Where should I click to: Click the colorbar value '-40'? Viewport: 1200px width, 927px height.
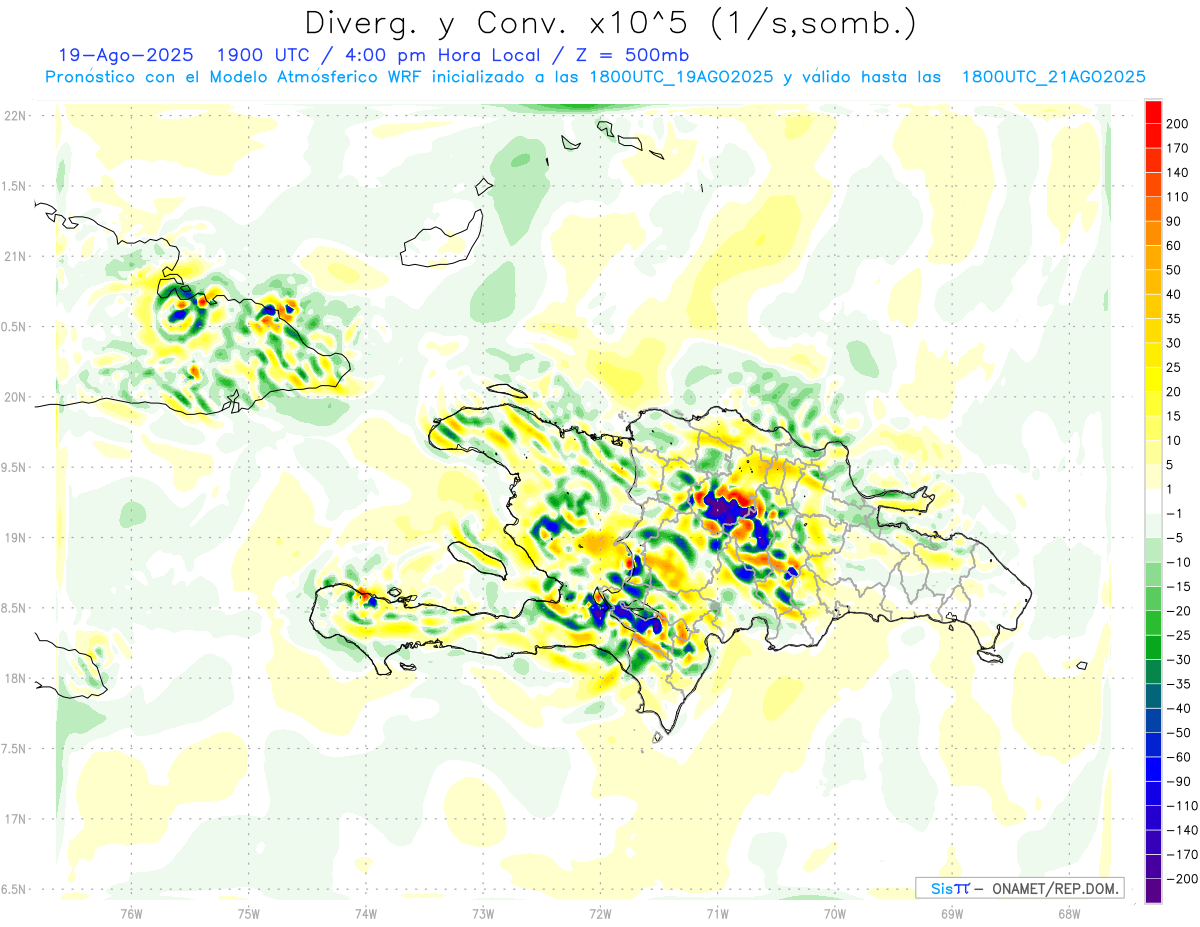pos(1178,708)
